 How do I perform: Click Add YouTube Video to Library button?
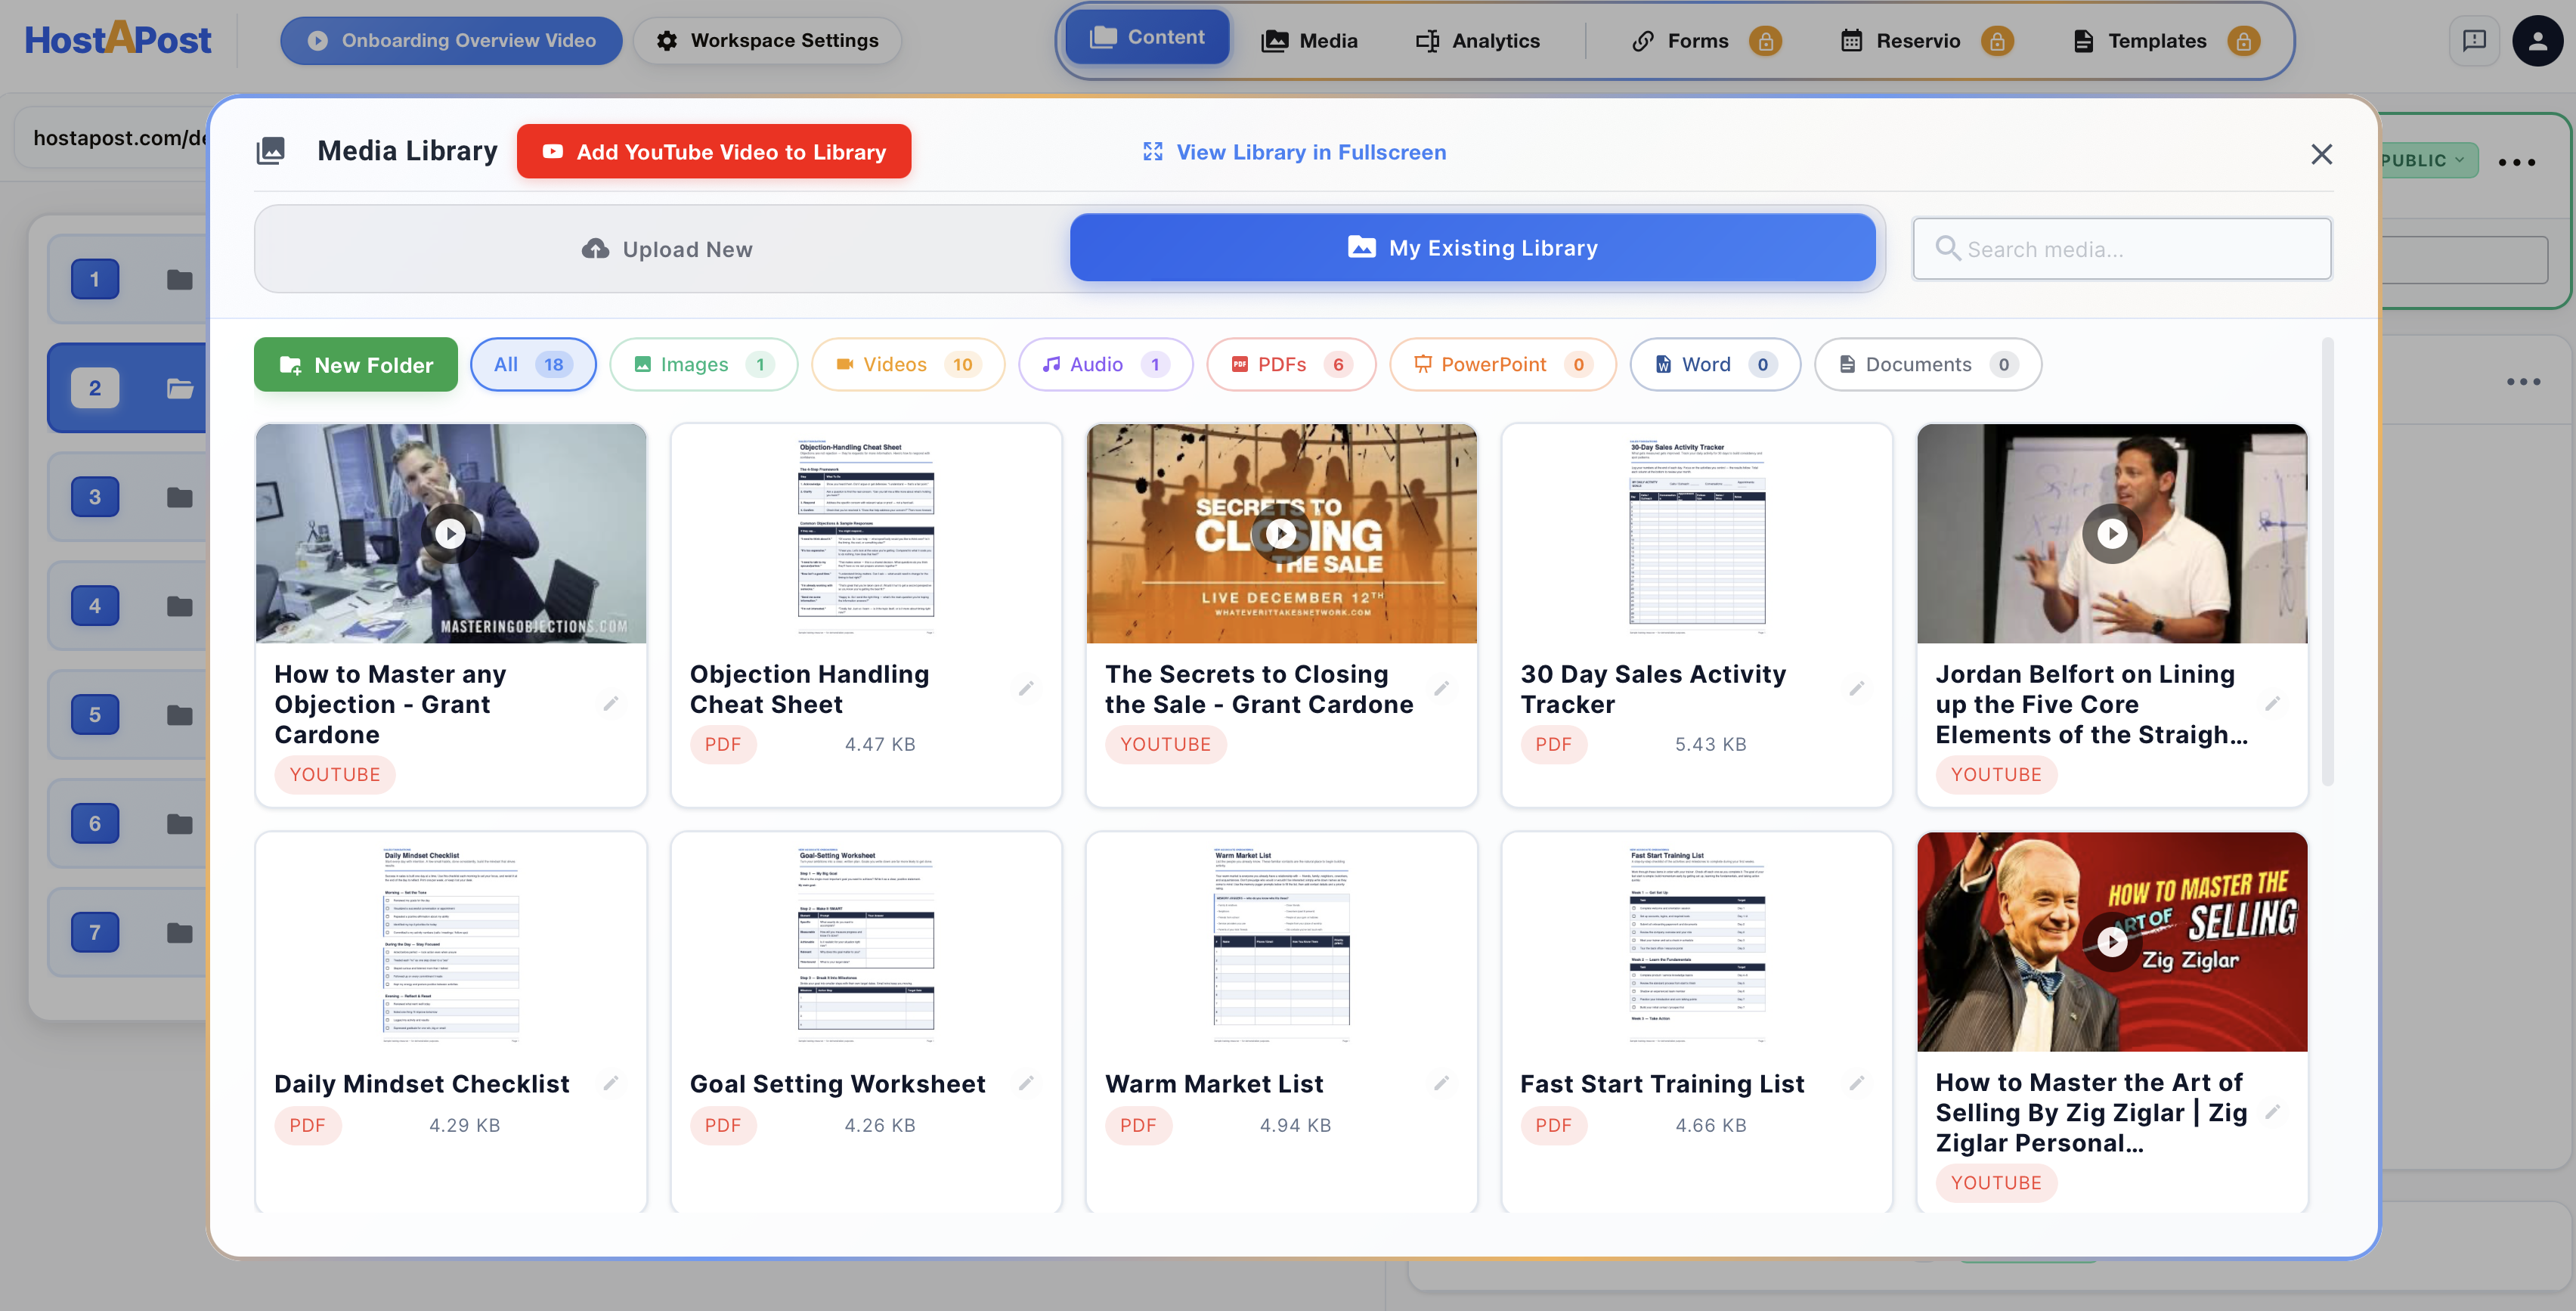(714, 152)
